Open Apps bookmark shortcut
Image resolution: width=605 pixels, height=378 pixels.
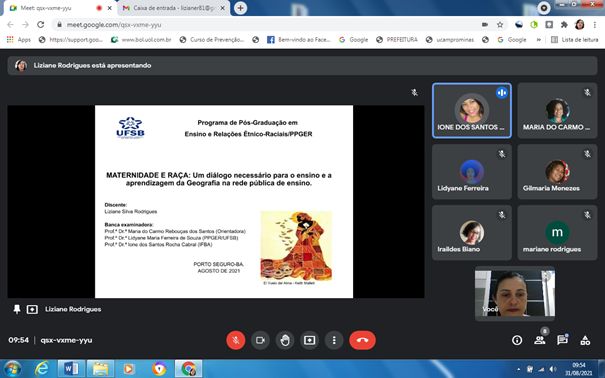(x=19, y=40)
